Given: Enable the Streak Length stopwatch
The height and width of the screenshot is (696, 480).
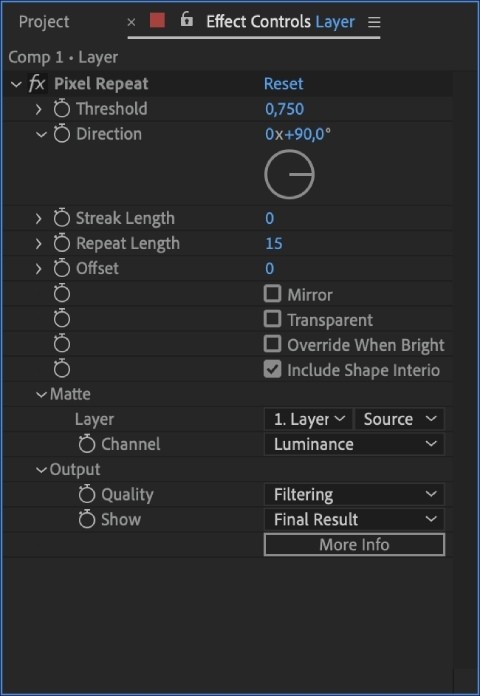Looking at the screenshot, I should tap(62, 218).
